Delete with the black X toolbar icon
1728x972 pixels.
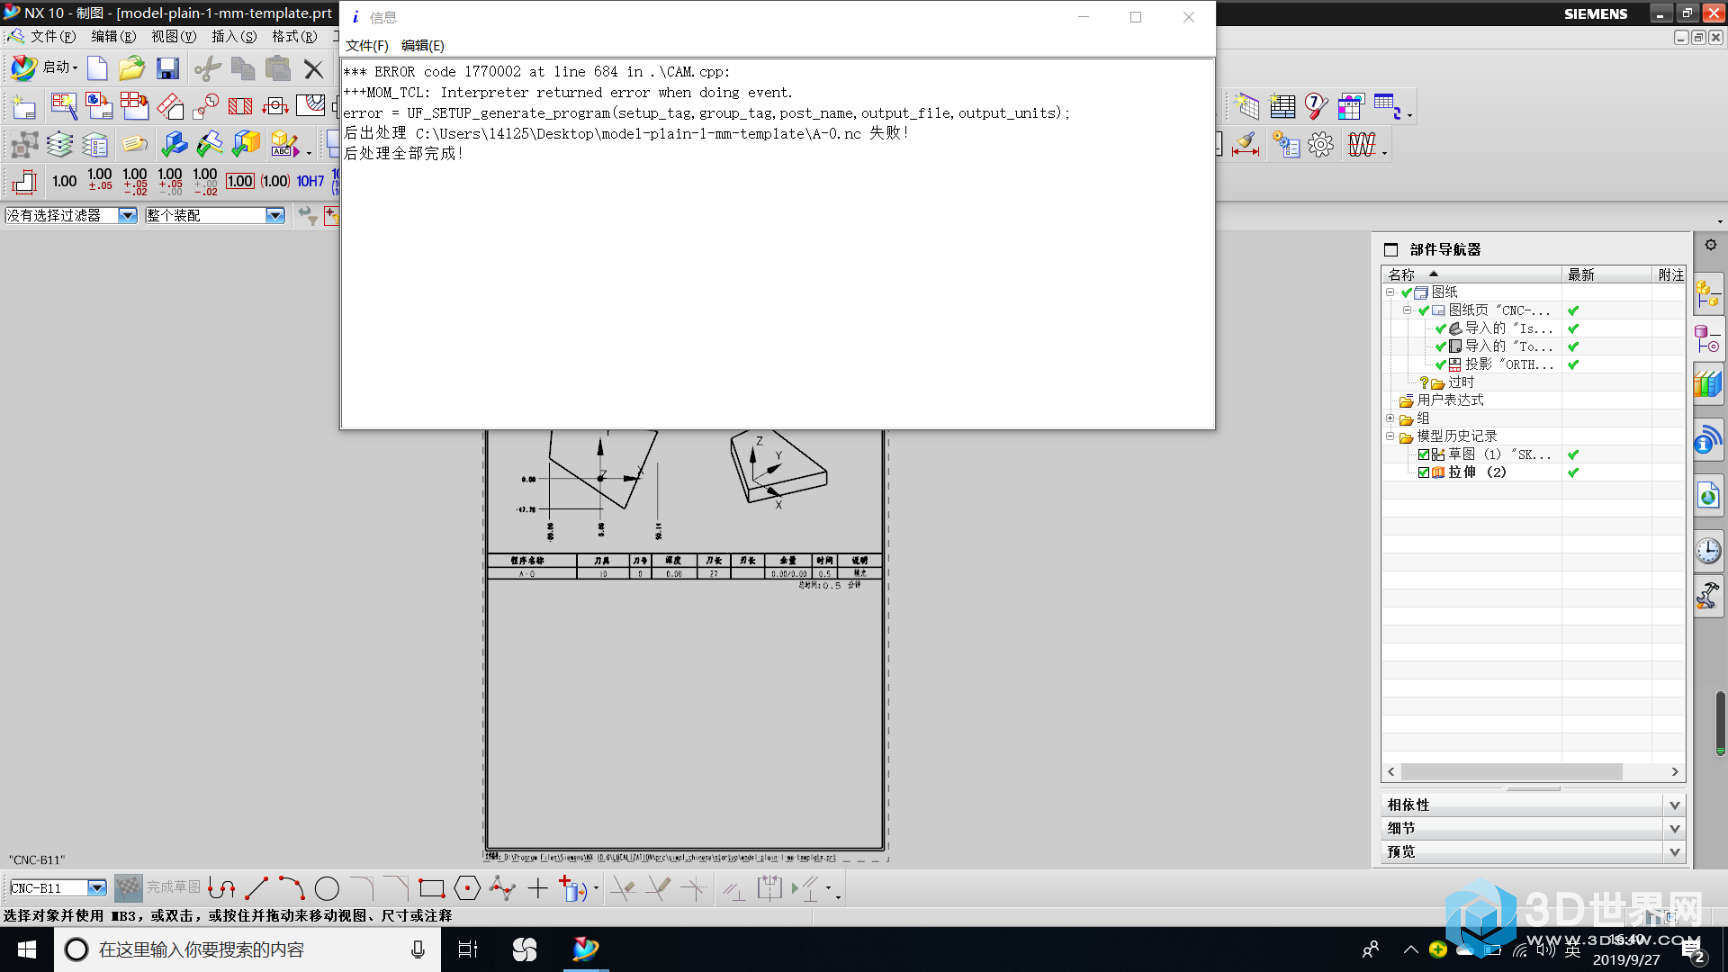313,68
